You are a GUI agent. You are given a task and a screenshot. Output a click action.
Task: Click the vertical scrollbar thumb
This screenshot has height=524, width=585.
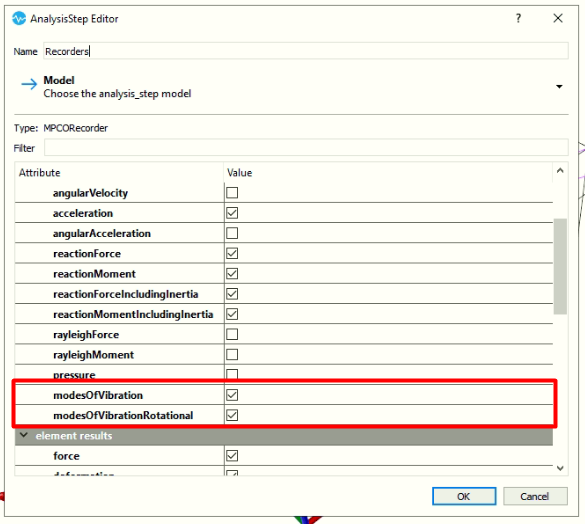[560, 266]
